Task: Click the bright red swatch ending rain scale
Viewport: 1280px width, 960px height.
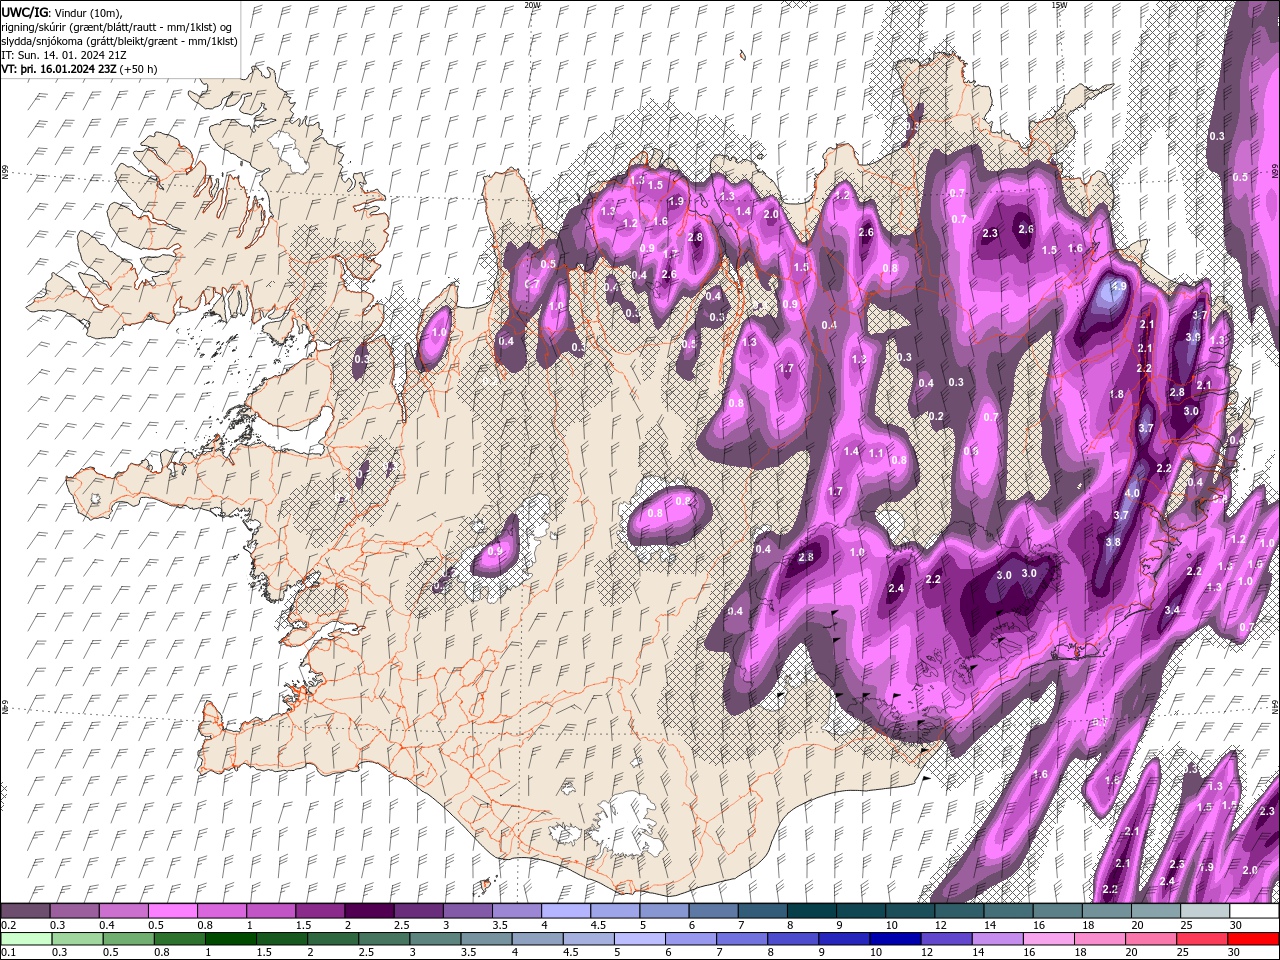Action: tap(1253, 939)
